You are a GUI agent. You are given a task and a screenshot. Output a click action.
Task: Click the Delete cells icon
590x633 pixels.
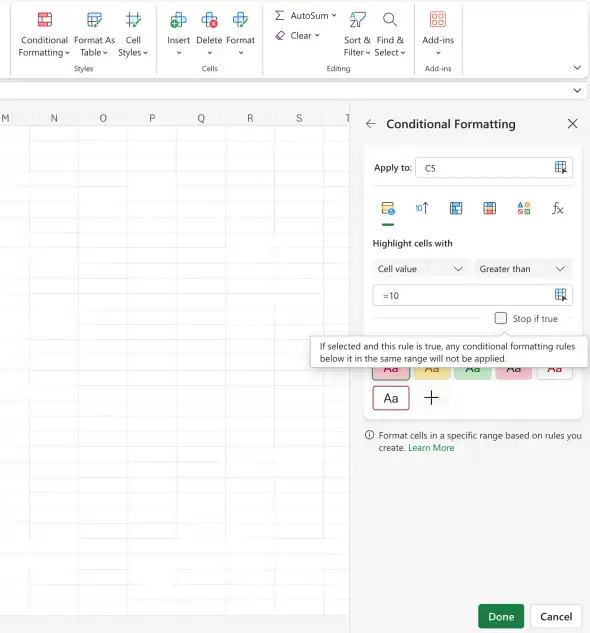pyautogui.click(x=209, y=20)
